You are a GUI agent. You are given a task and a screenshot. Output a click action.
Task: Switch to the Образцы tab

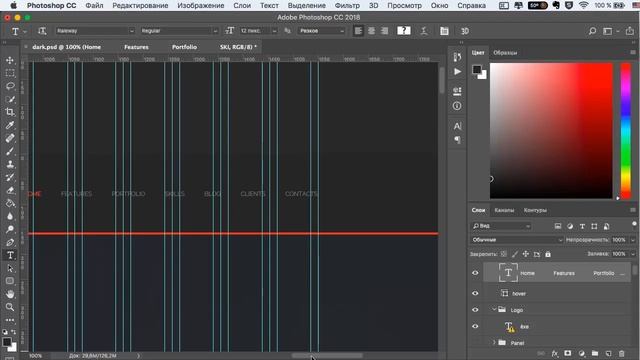505,53
